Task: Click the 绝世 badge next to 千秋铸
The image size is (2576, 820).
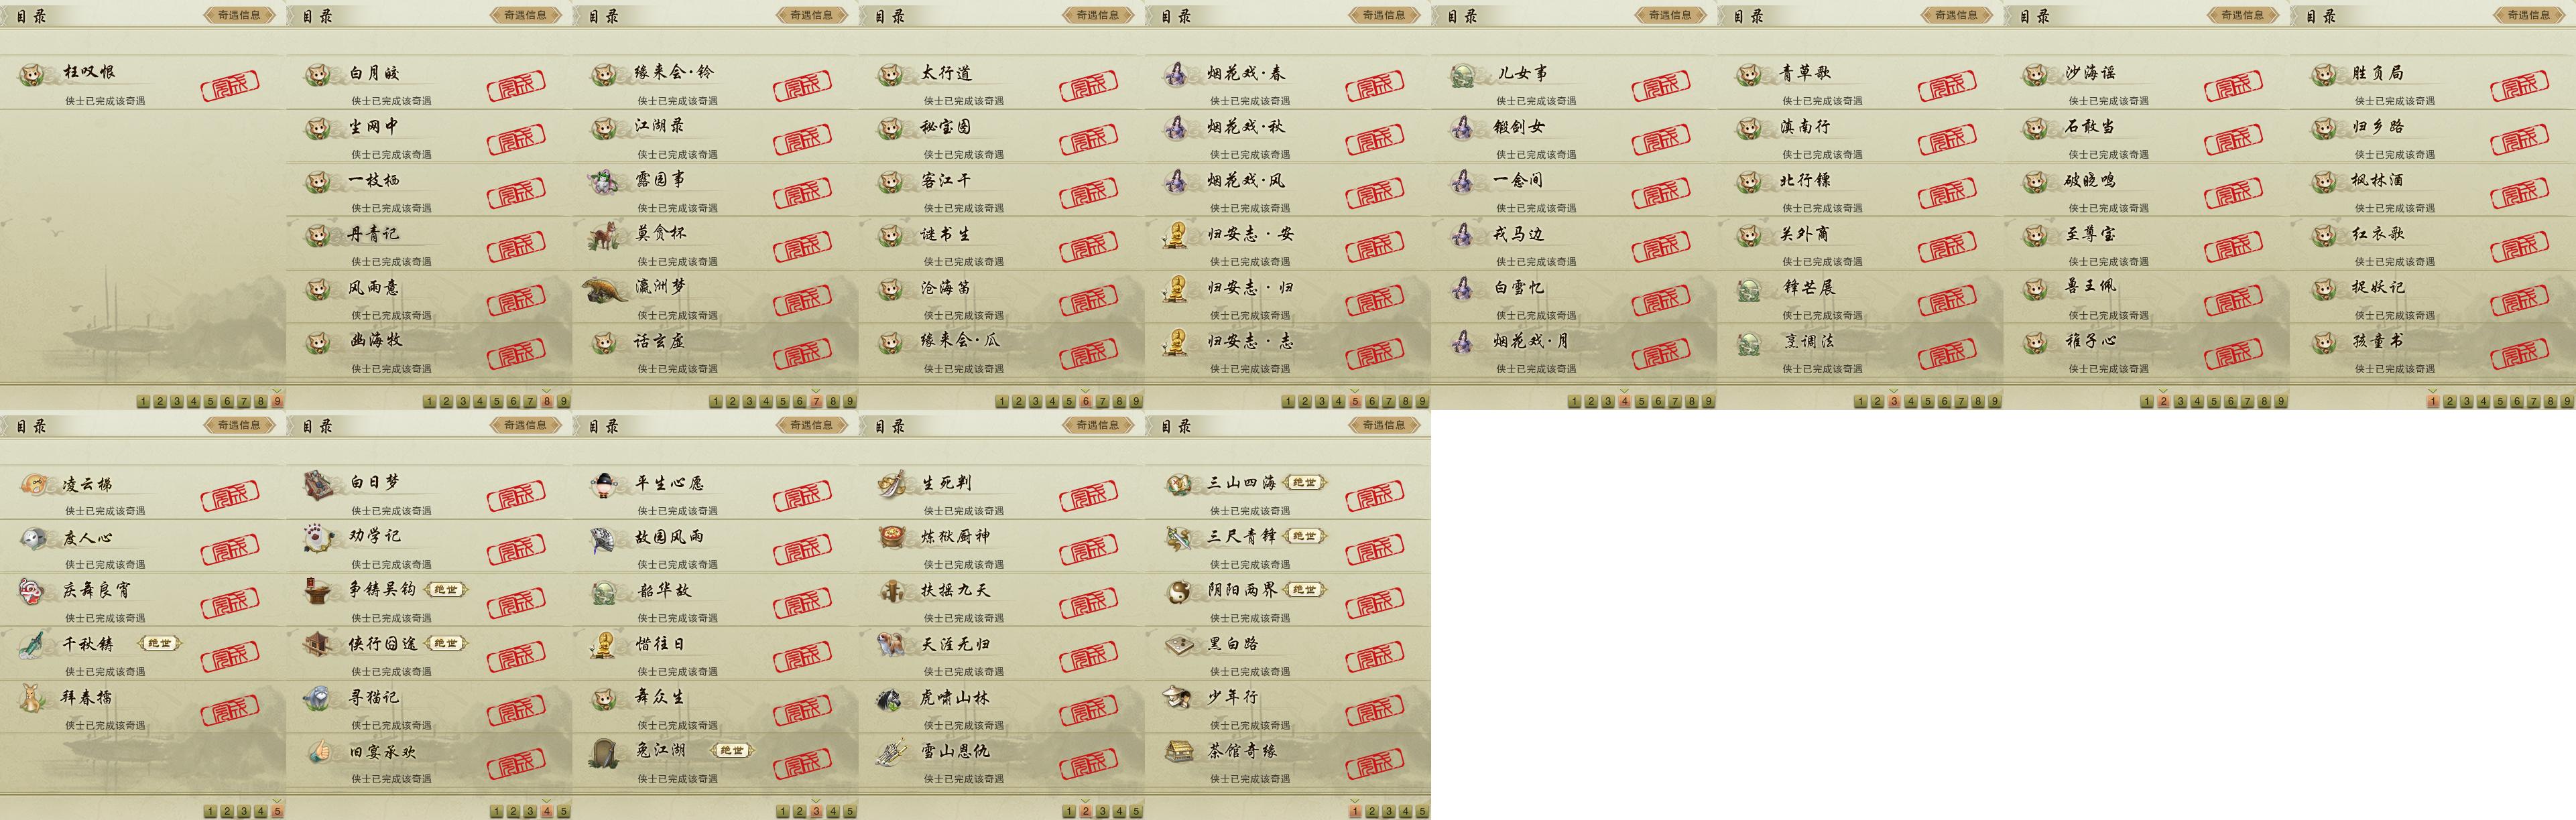Action: 160,644
